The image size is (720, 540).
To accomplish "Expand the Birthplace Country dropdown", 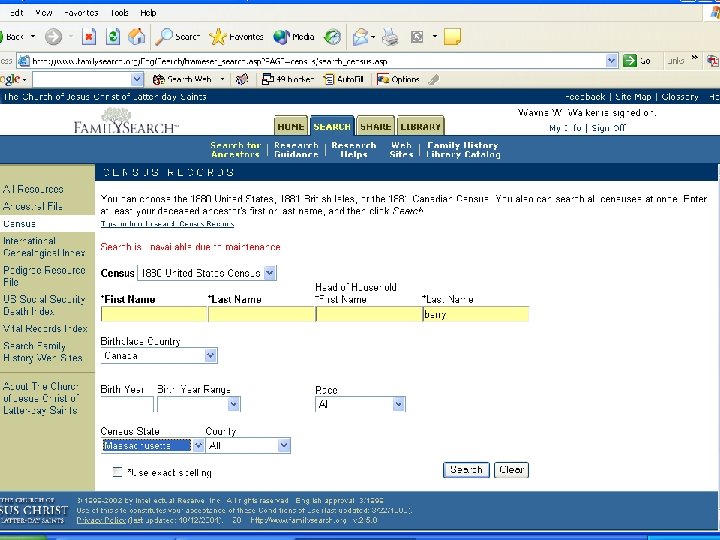I will [210, 355].
